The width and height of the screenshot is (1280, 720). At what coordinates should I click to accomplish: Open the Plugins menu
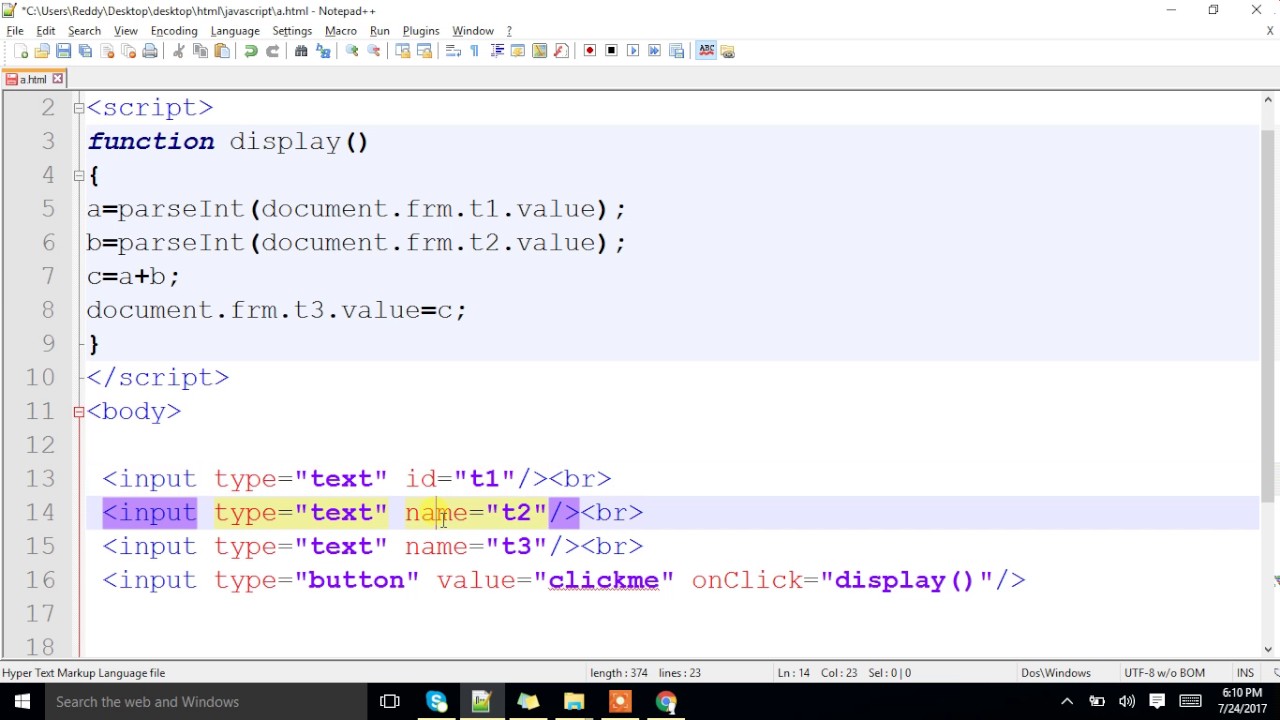point(421,31)
